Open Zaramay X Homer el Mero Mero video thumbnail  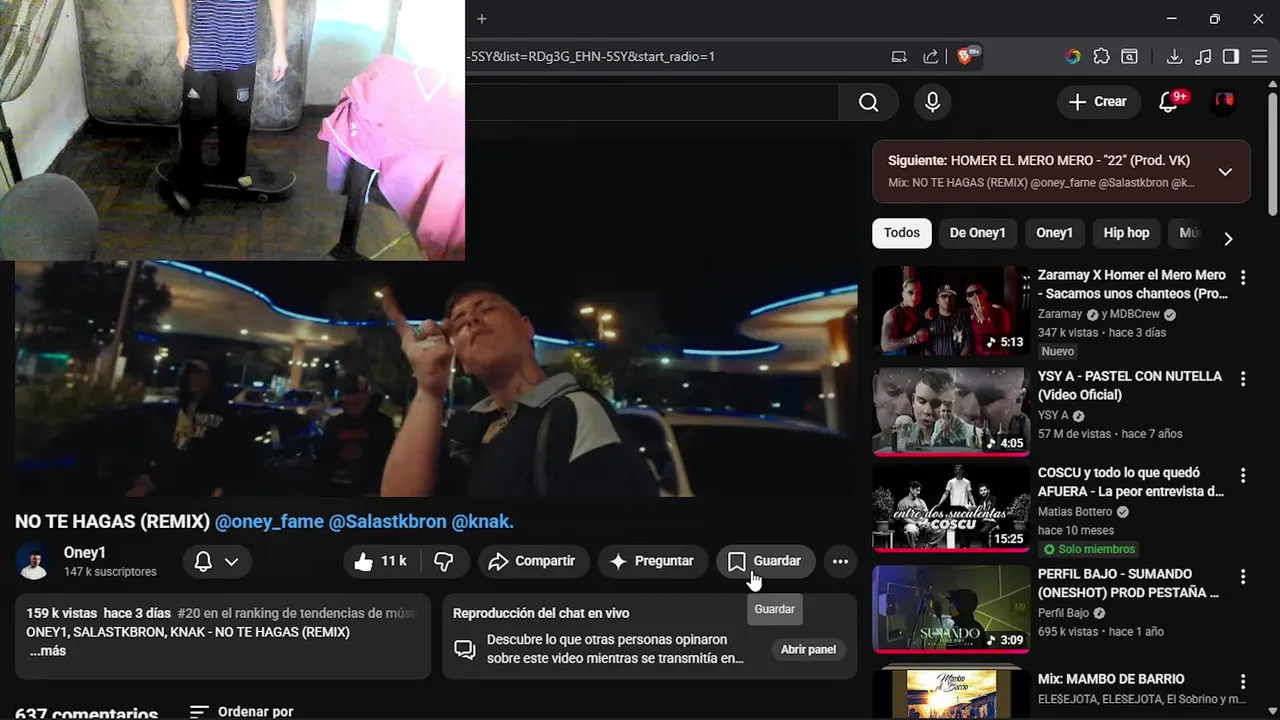950,310
